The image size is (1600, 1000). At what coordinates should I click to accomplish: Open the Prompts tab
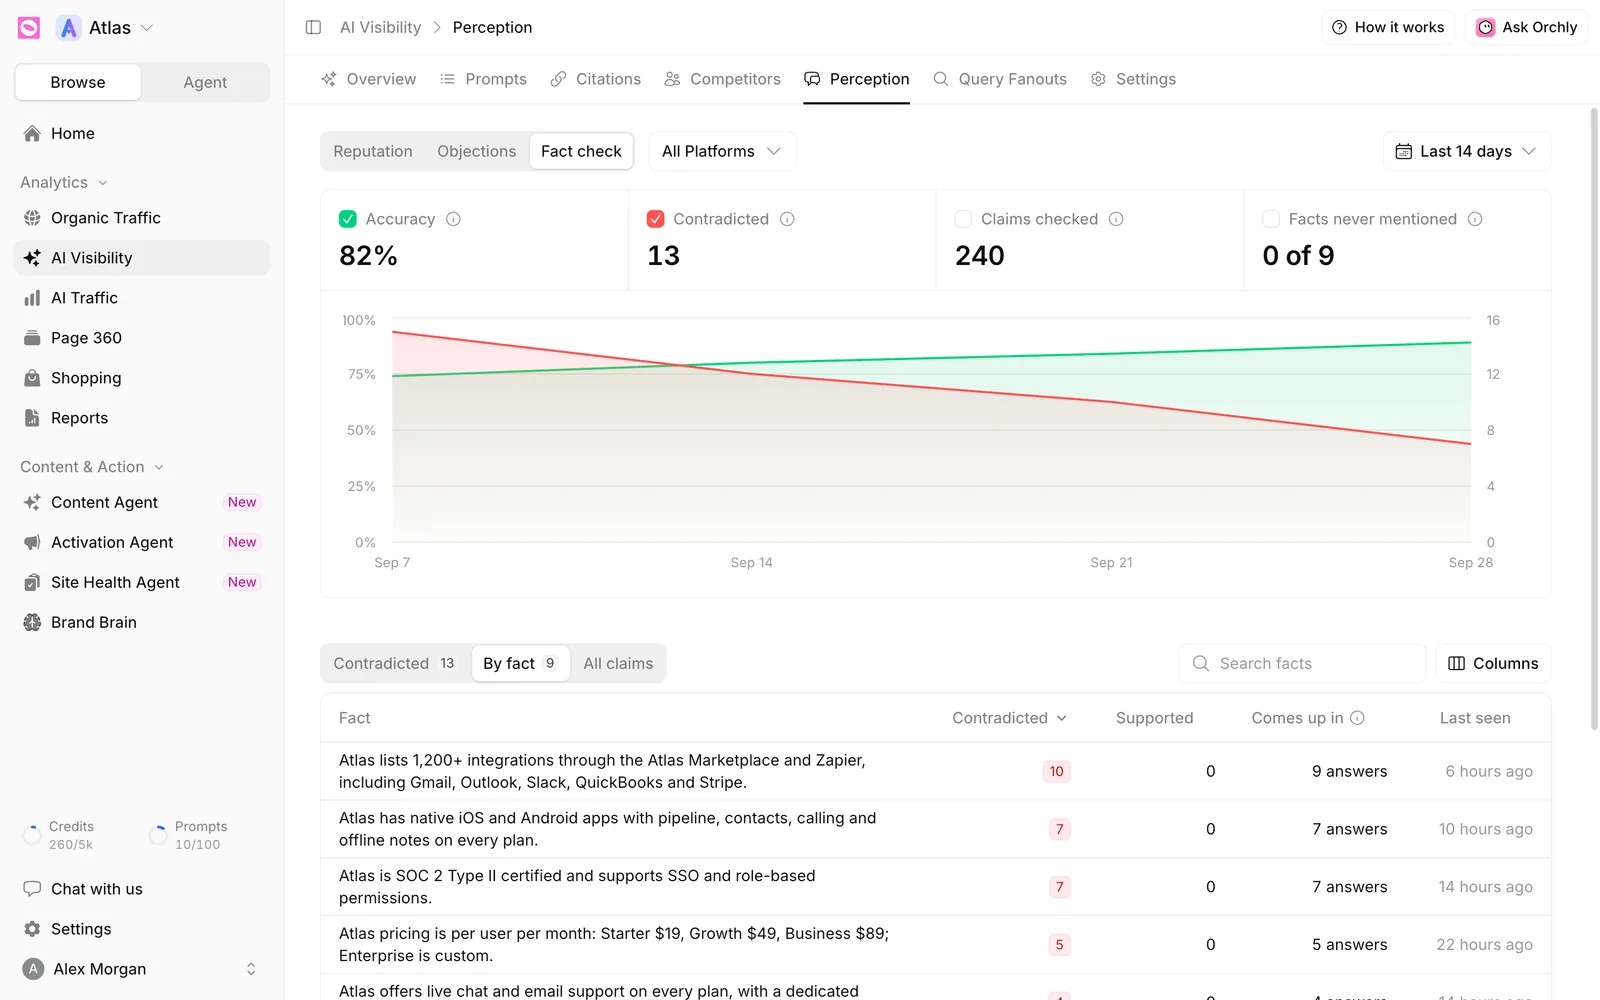coord(484,79)
